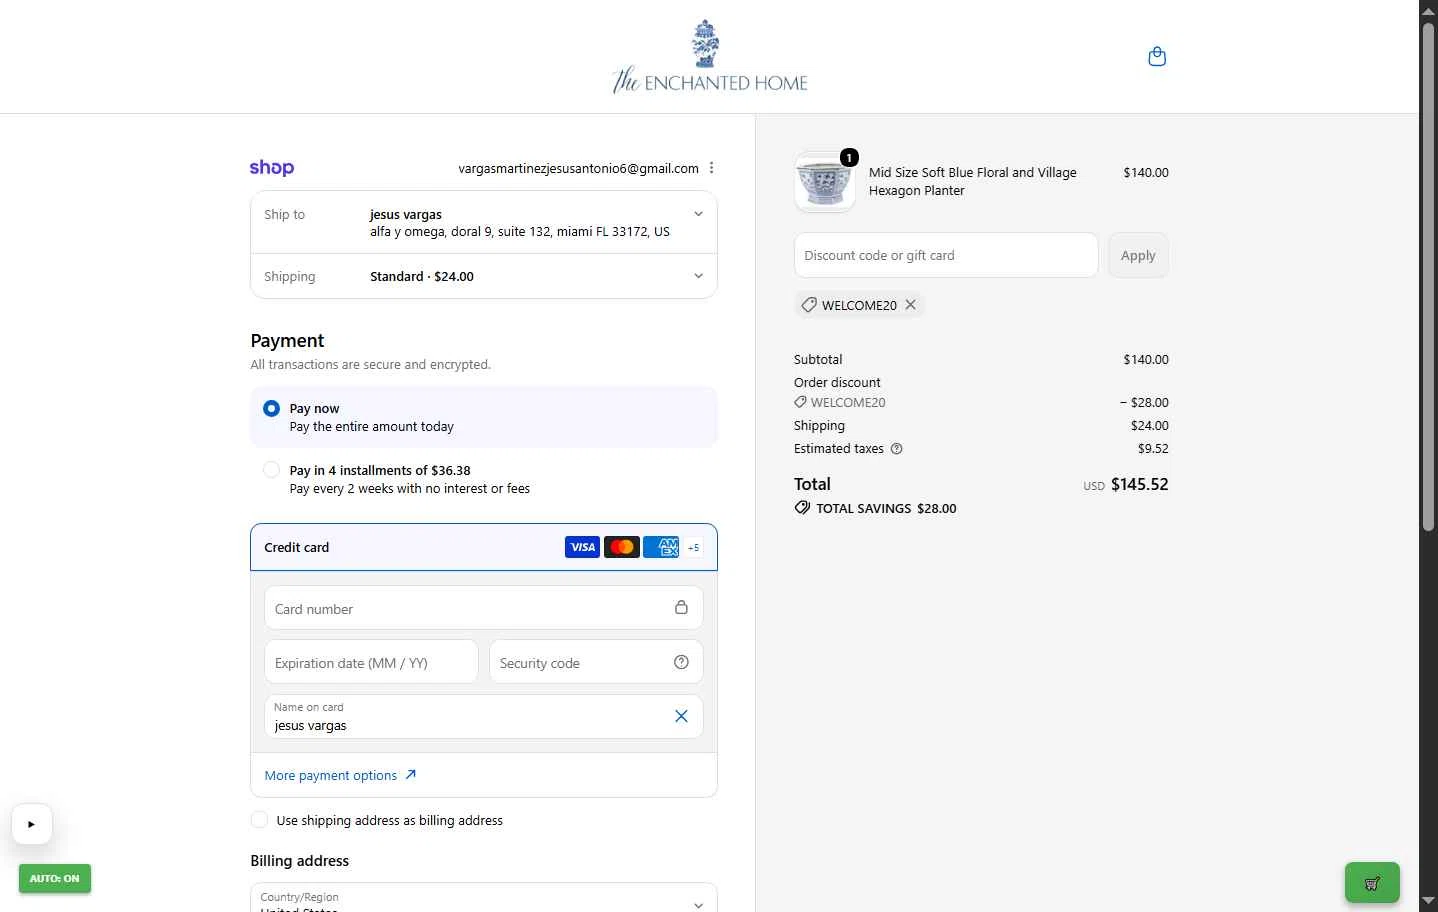
Task: Click the order discount amount − $28.00
Action: pyautogui.click(x=1144, y=403)
